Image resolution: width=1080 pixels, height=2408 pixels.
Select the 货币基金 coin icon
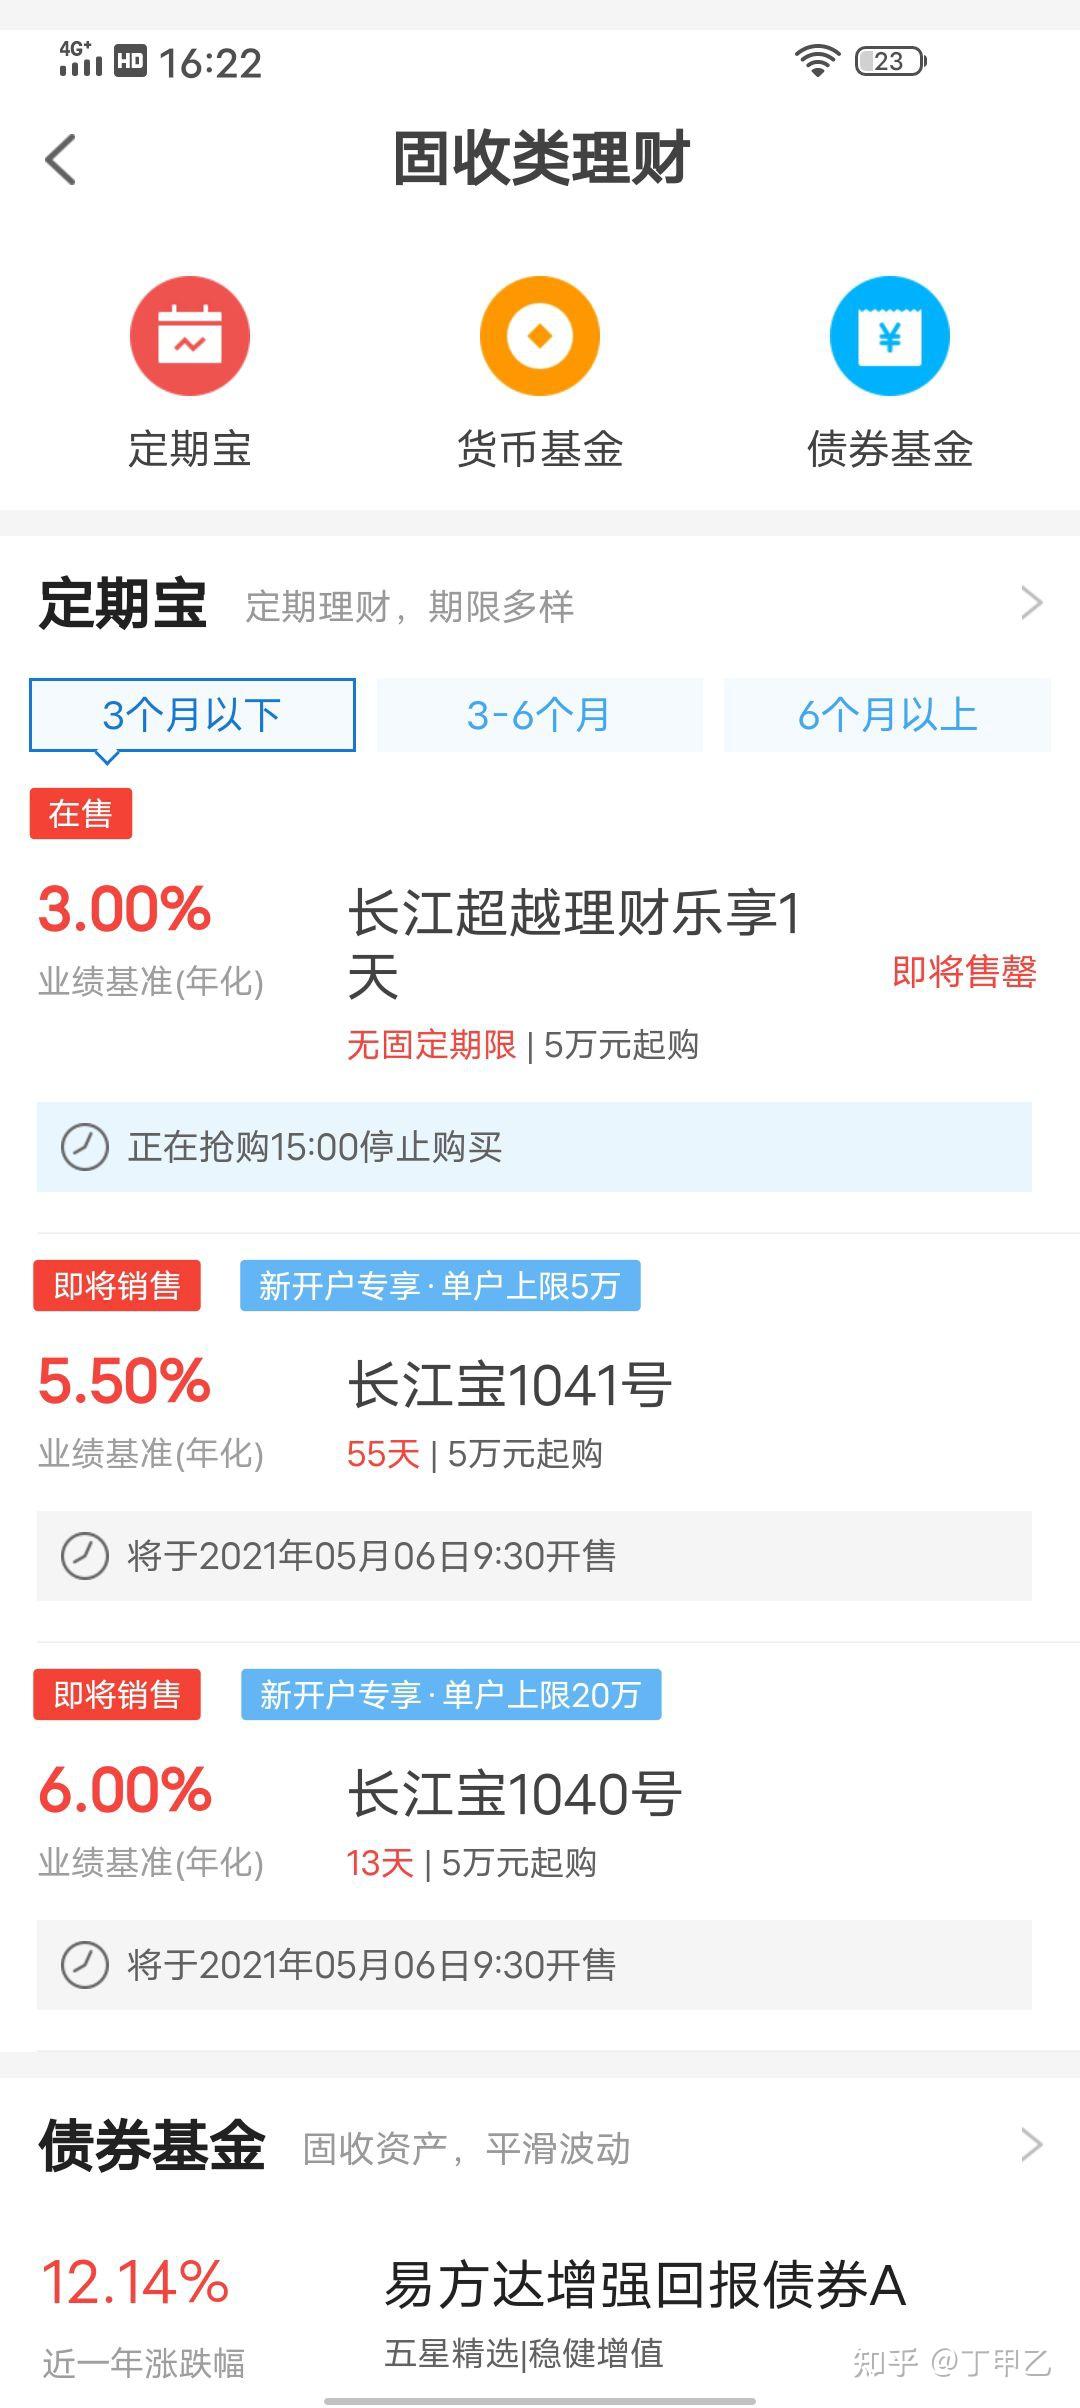539,335
